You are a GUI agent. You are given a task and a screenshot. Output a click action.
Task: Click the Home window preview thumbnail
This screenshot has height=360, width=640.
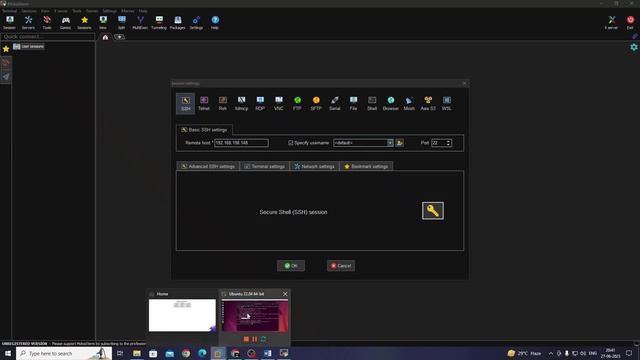(x=182, y=316)
